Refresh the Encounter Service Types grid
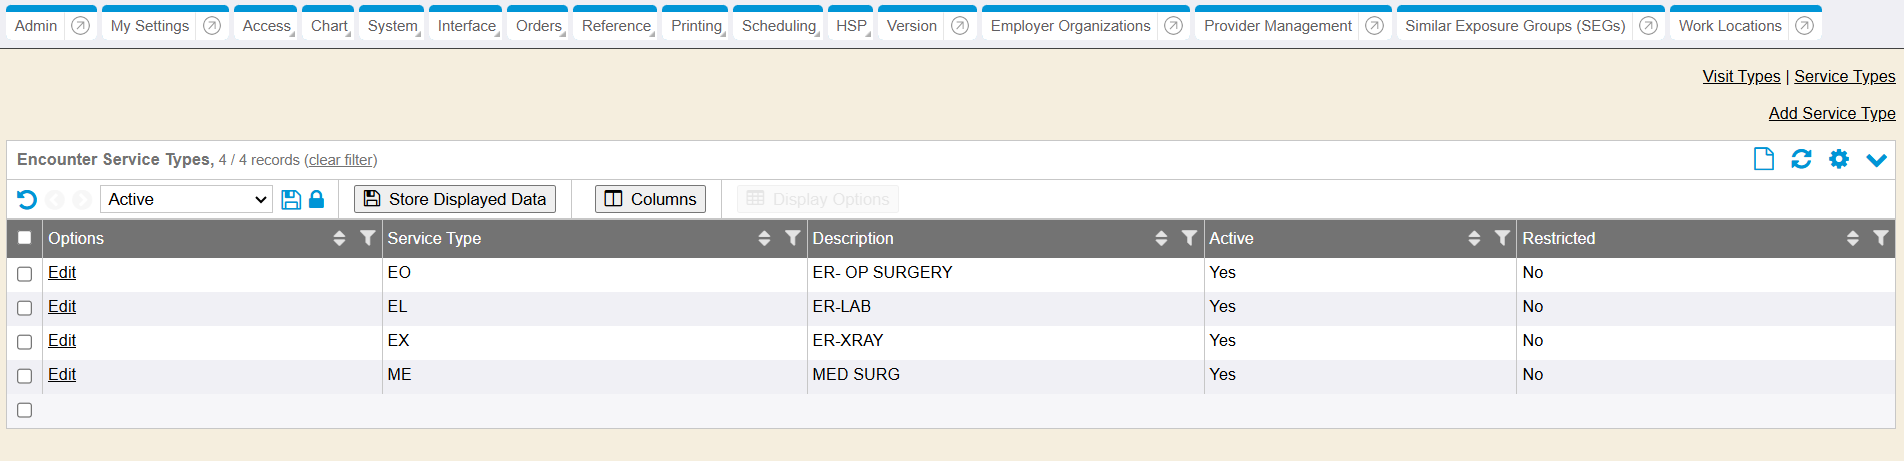The width and height of the screenshot is (1904, 461). coord(1801,159)
